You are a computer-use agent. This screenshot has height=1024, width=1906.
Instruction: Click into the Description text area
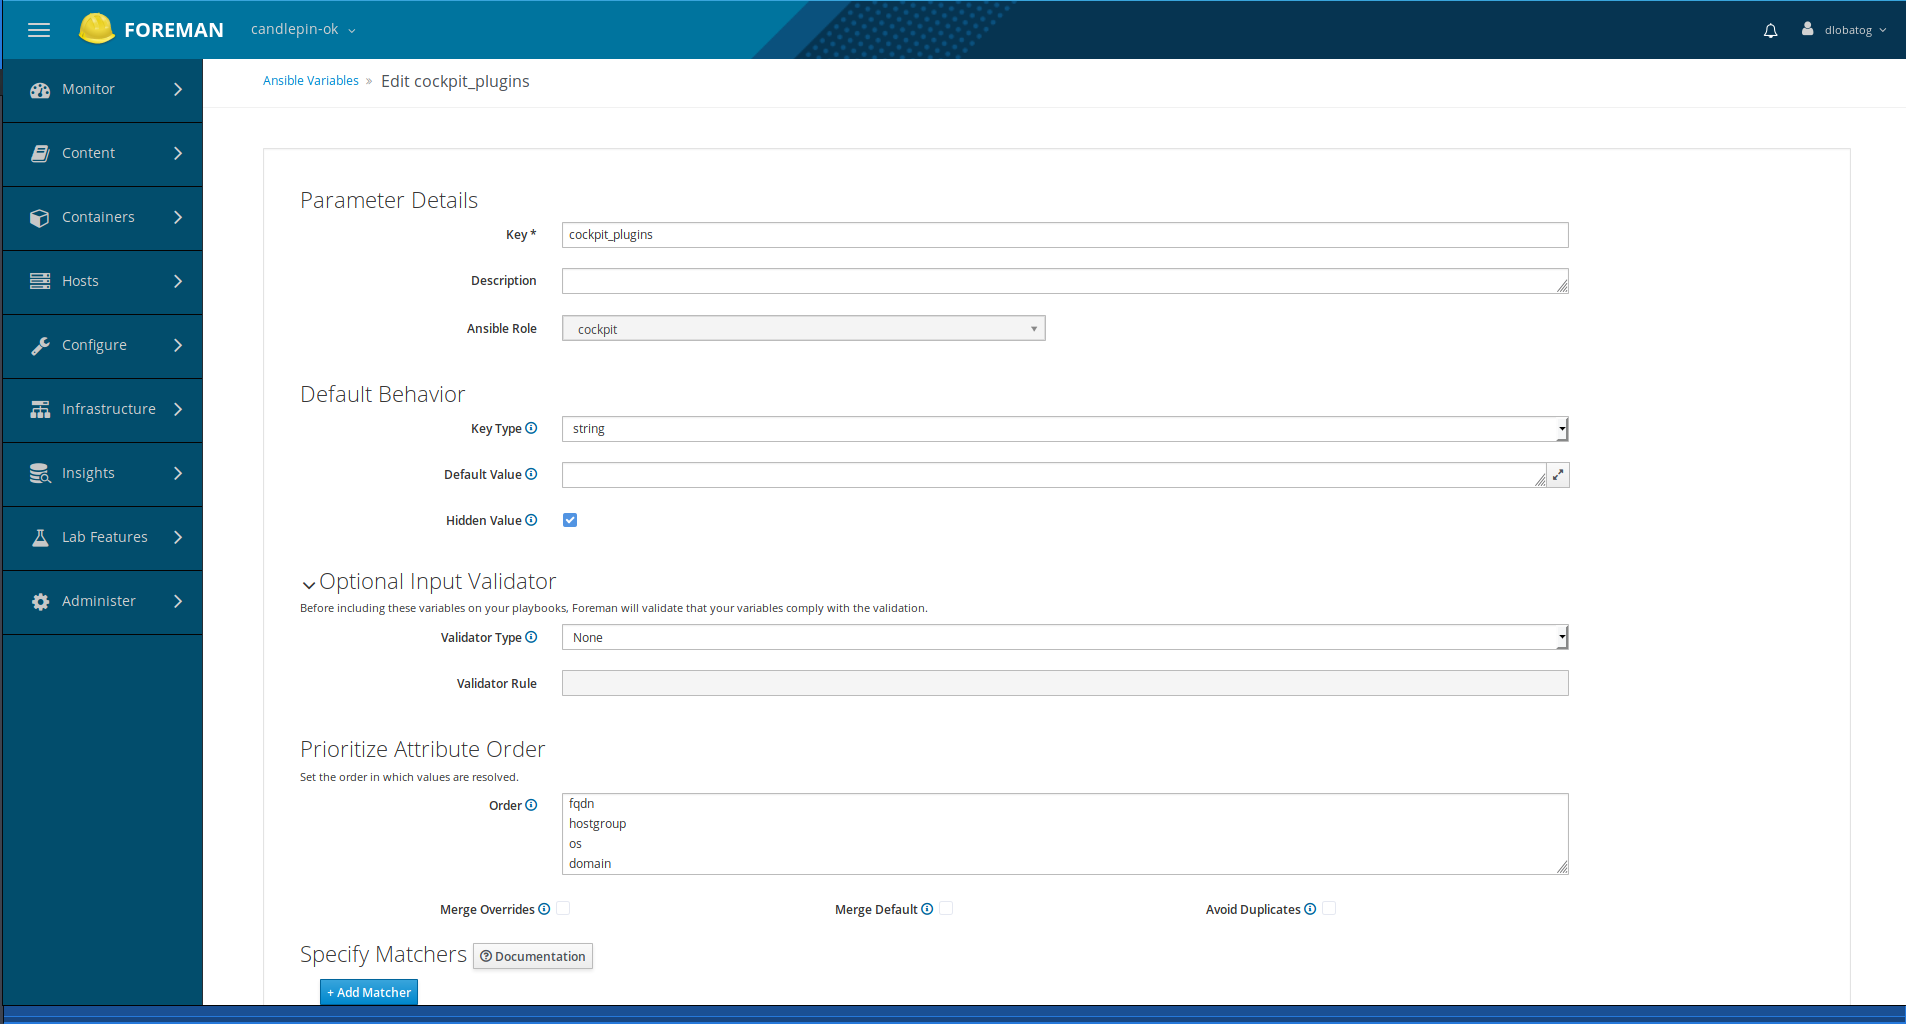(x=1065, y=281)
